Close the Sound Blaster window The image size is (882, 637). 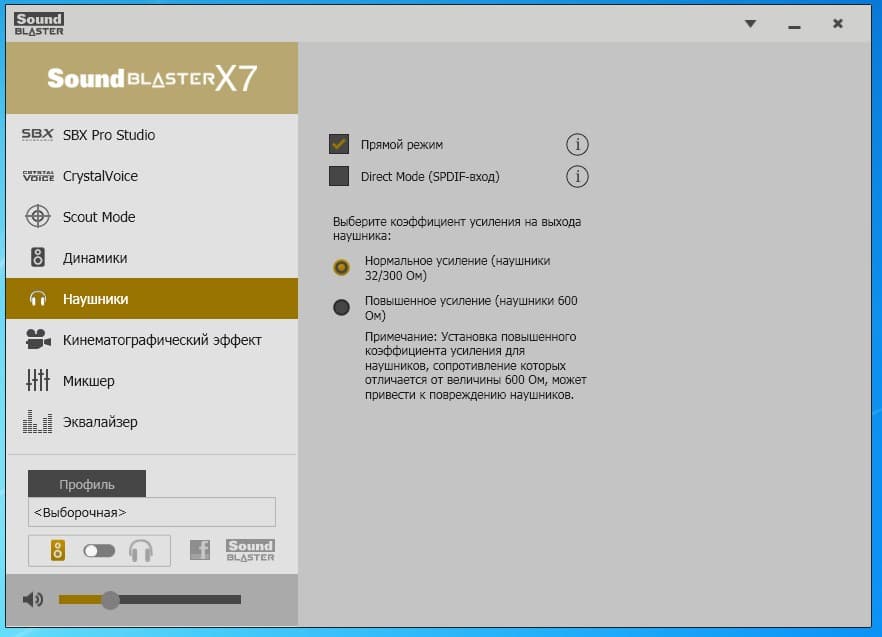[x=838, y=24]
